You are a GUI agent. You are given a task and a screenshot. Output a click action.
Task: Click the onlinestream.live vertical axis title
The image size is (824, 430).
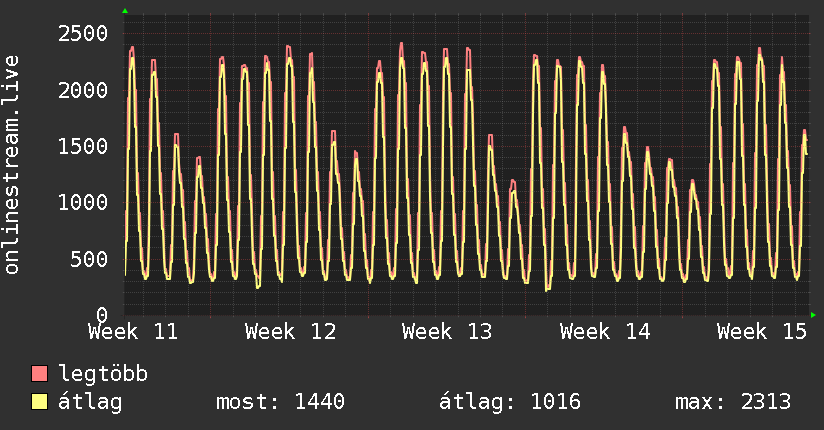pos(12,165)
